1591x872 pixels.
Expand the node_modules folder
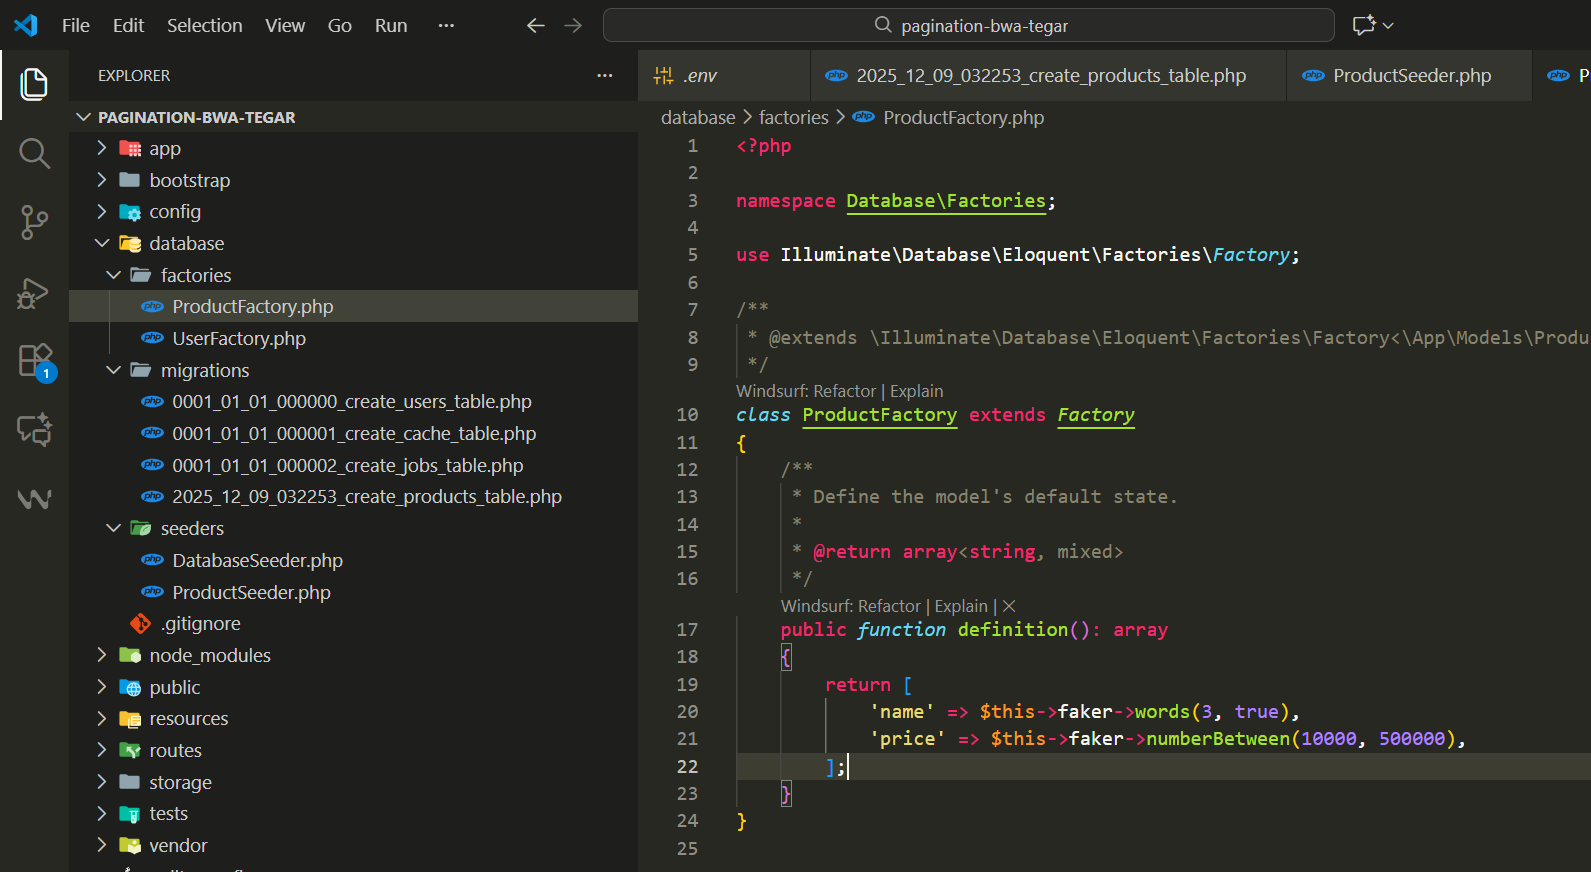pyautogui.click(x=209, y=655)
